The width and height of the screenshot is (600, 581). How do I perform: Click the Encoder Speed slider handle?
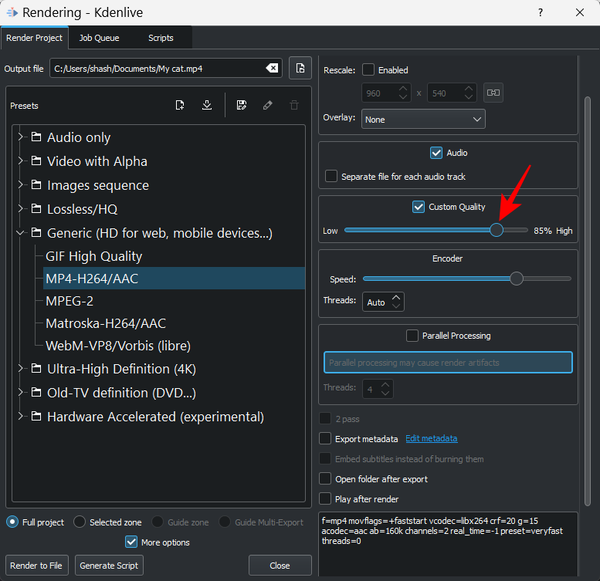pos(516,278)
